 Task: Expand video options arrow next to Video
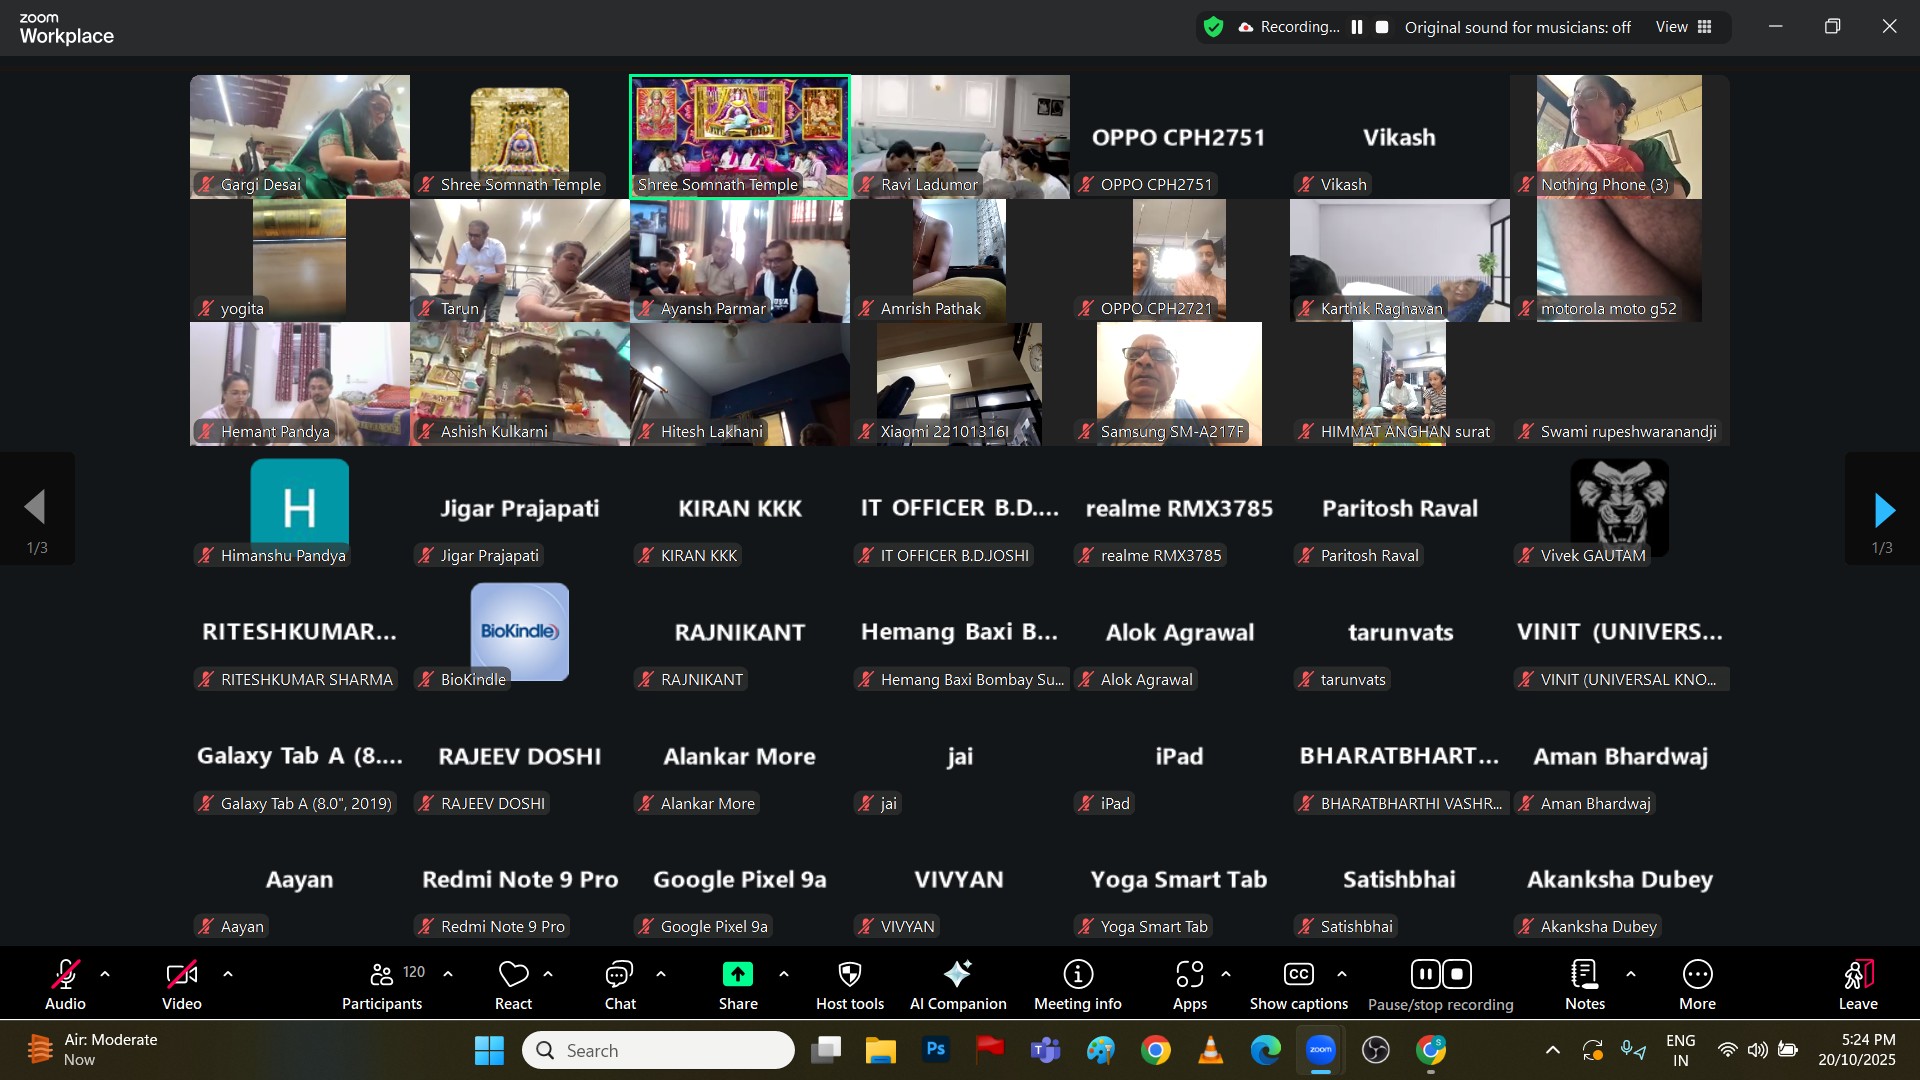[228, 974]
